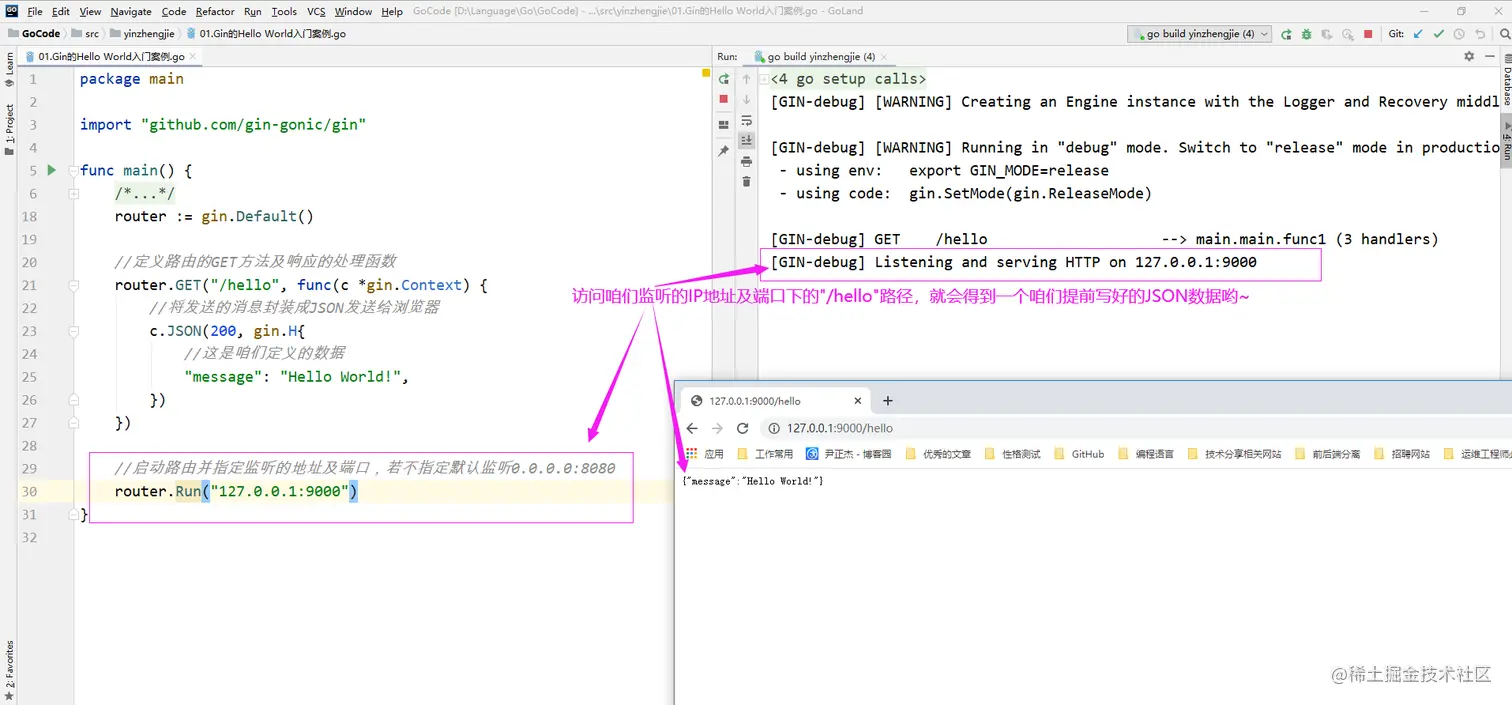Viewport: 1512px width, 705px height.
Task: Open the Database tool window tab
Action: pos(1506,82)
